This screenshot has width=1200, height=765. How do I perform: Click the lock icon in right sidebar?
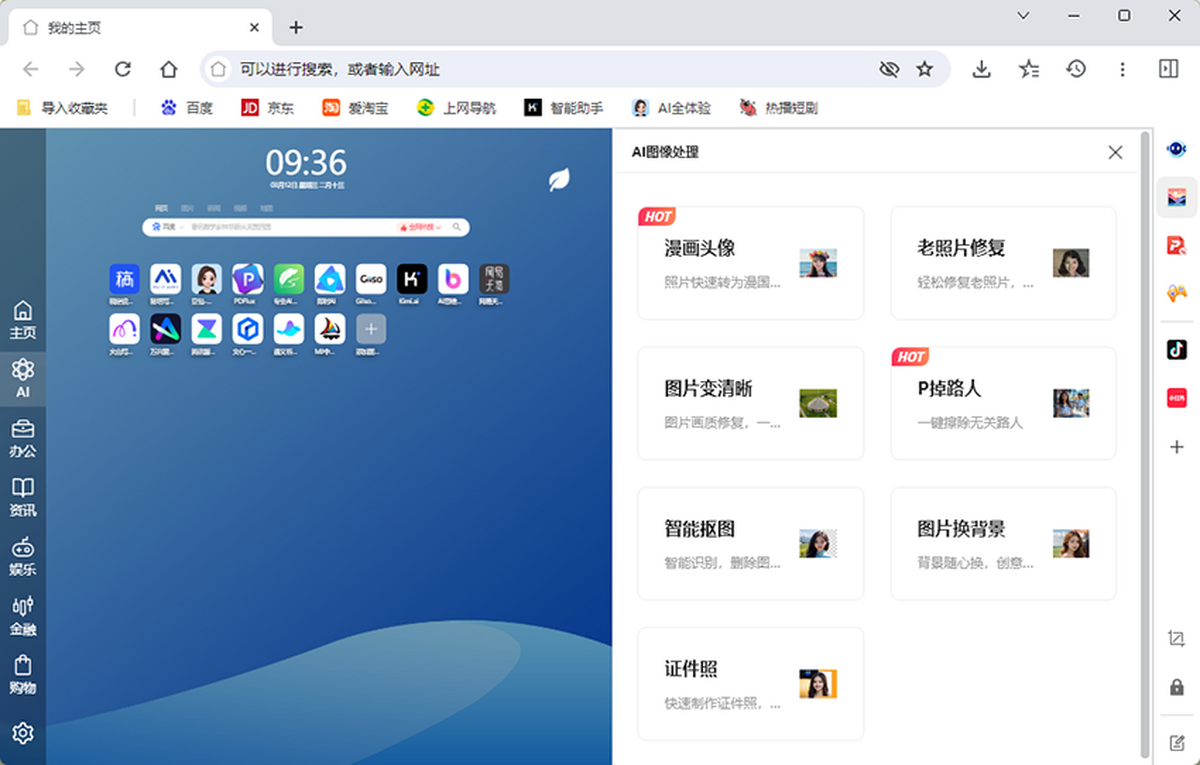coord(1176,688)
